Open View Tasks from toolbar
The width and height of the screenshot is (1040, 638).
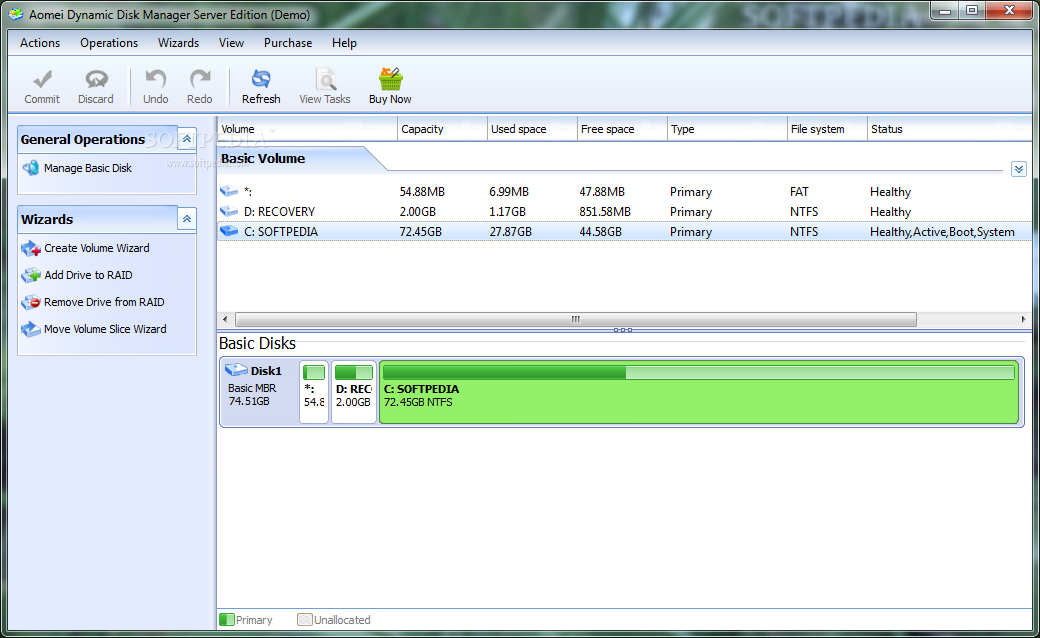[x=324, y=86]
